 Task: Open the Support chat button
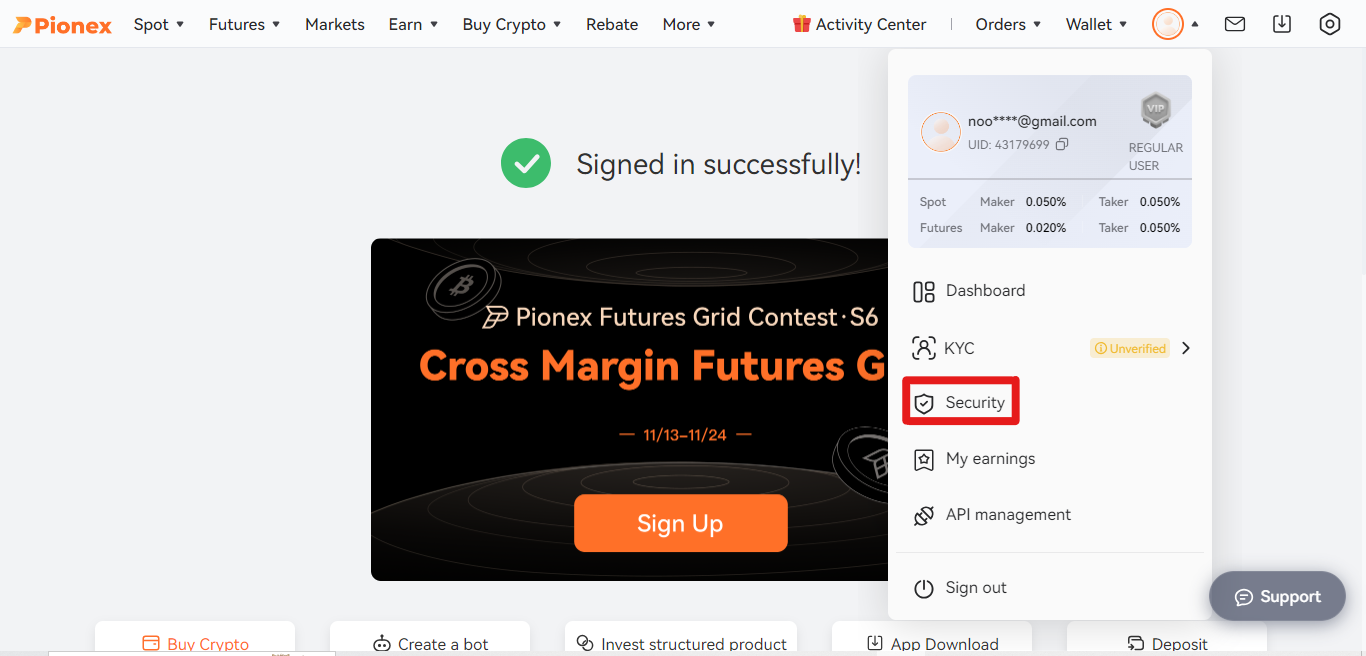click(x=1277, y=597)
